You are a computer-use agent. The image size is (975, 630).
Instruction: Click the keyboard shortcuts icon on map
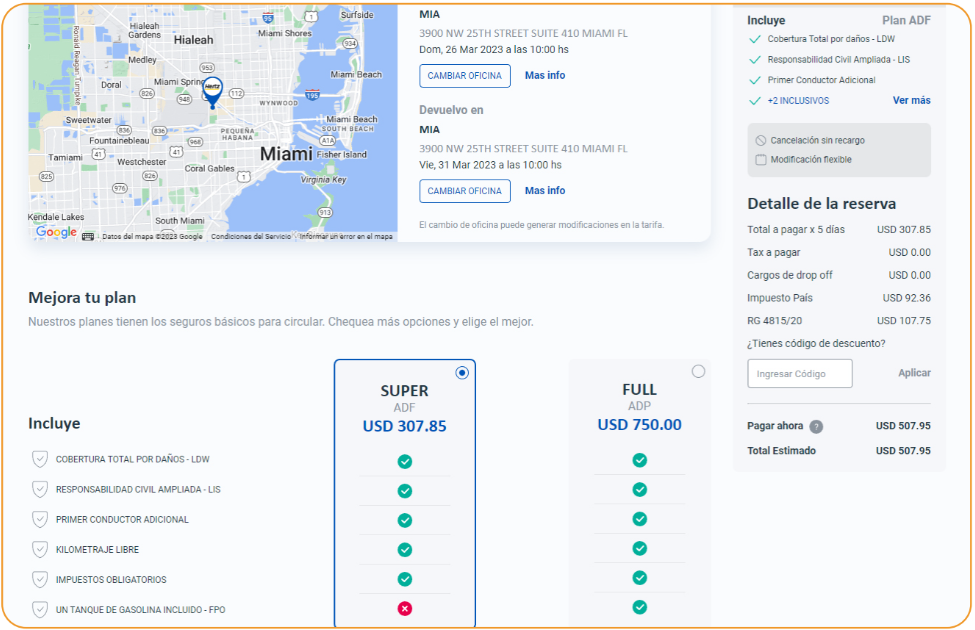(x=88, y=237)
